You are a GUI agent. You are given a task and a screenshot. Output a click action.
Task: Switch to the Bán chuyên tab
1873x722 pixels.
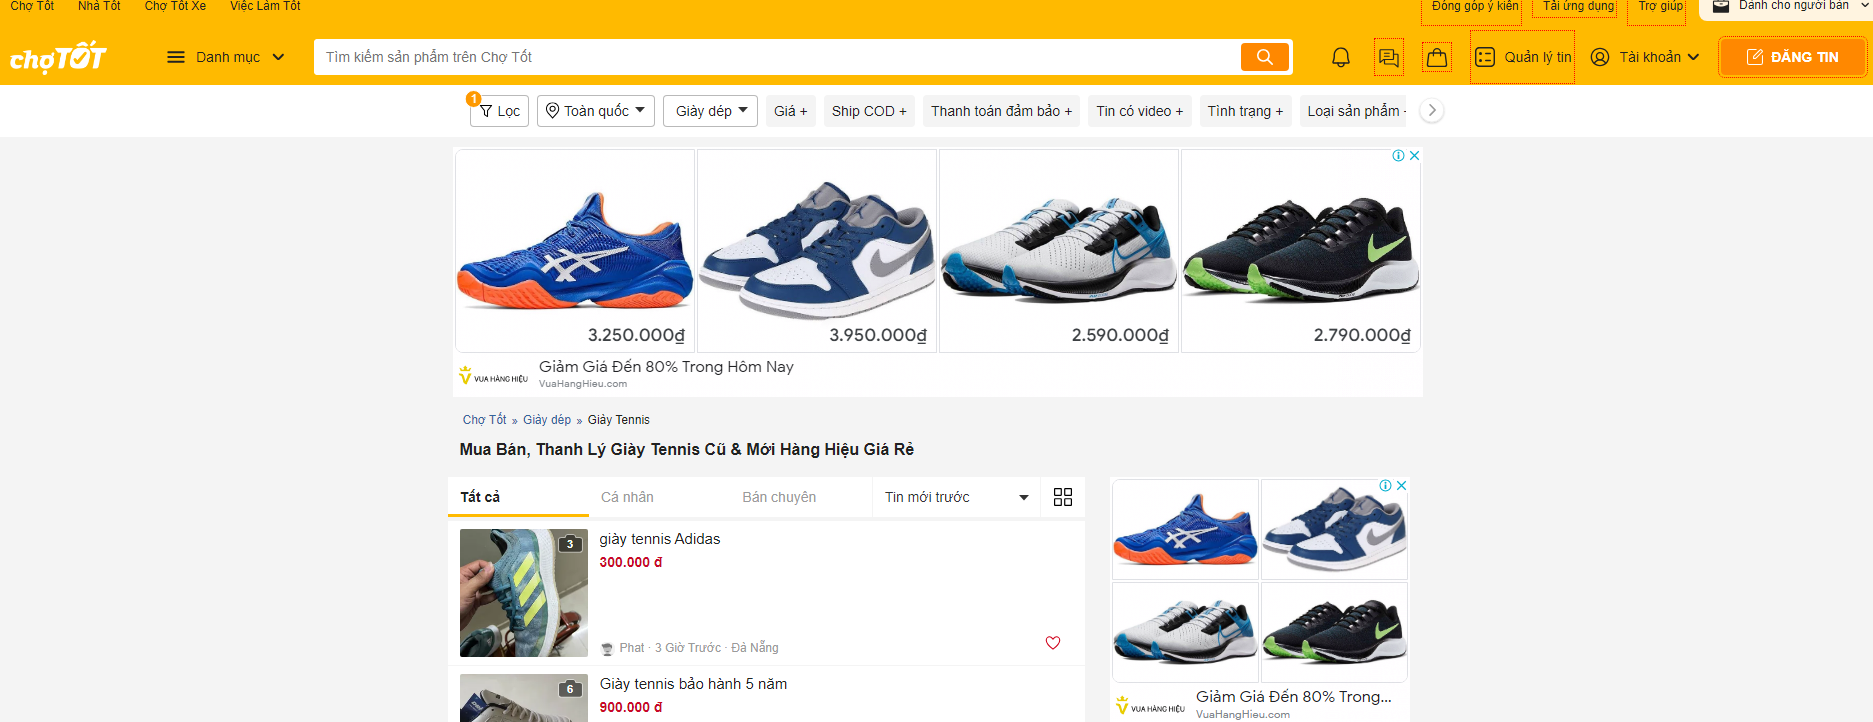point(779,497)
